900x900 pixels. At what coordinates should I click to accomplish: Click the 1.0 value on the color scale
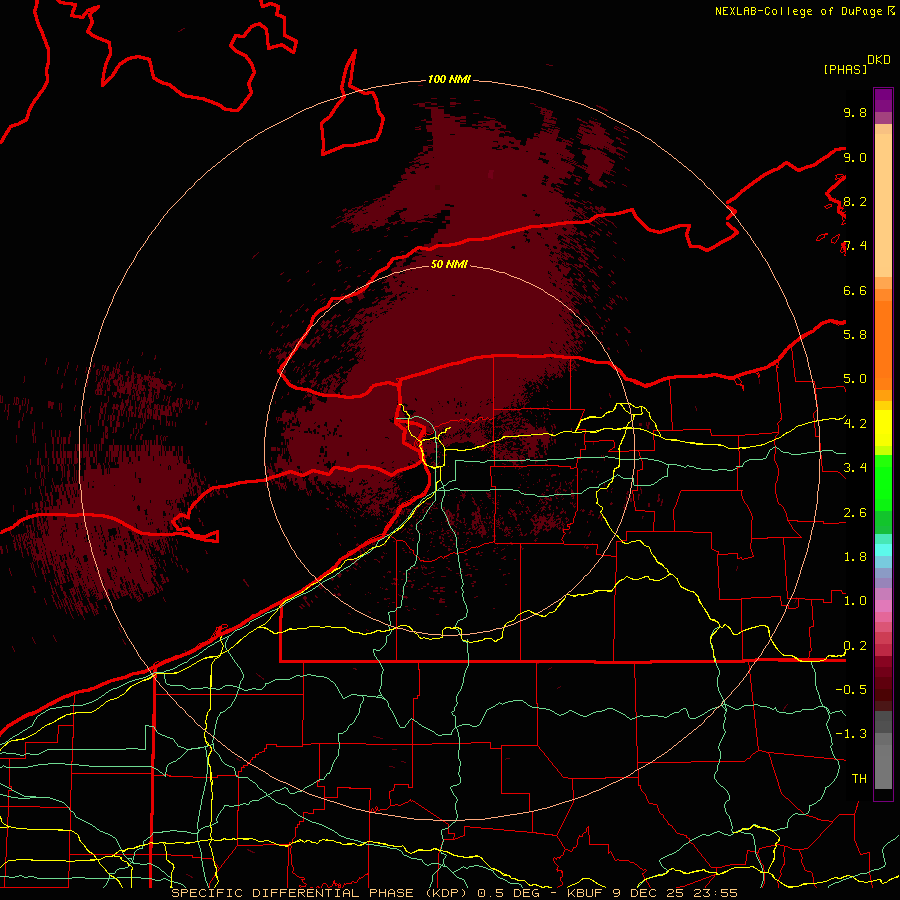coord(855,600)
